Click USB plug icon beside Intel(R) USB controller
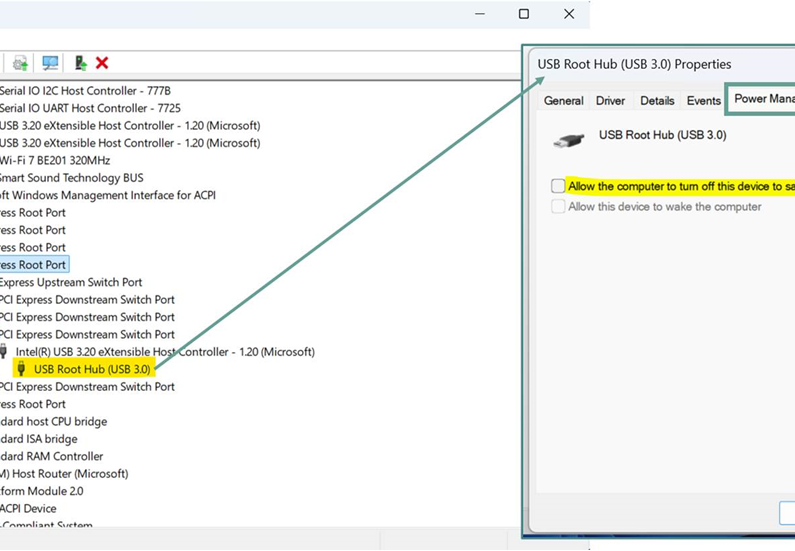 click(x=4, y=351)
